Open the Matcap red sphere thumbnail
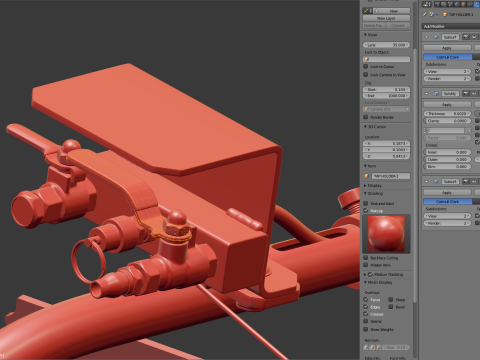 point(386,234)
